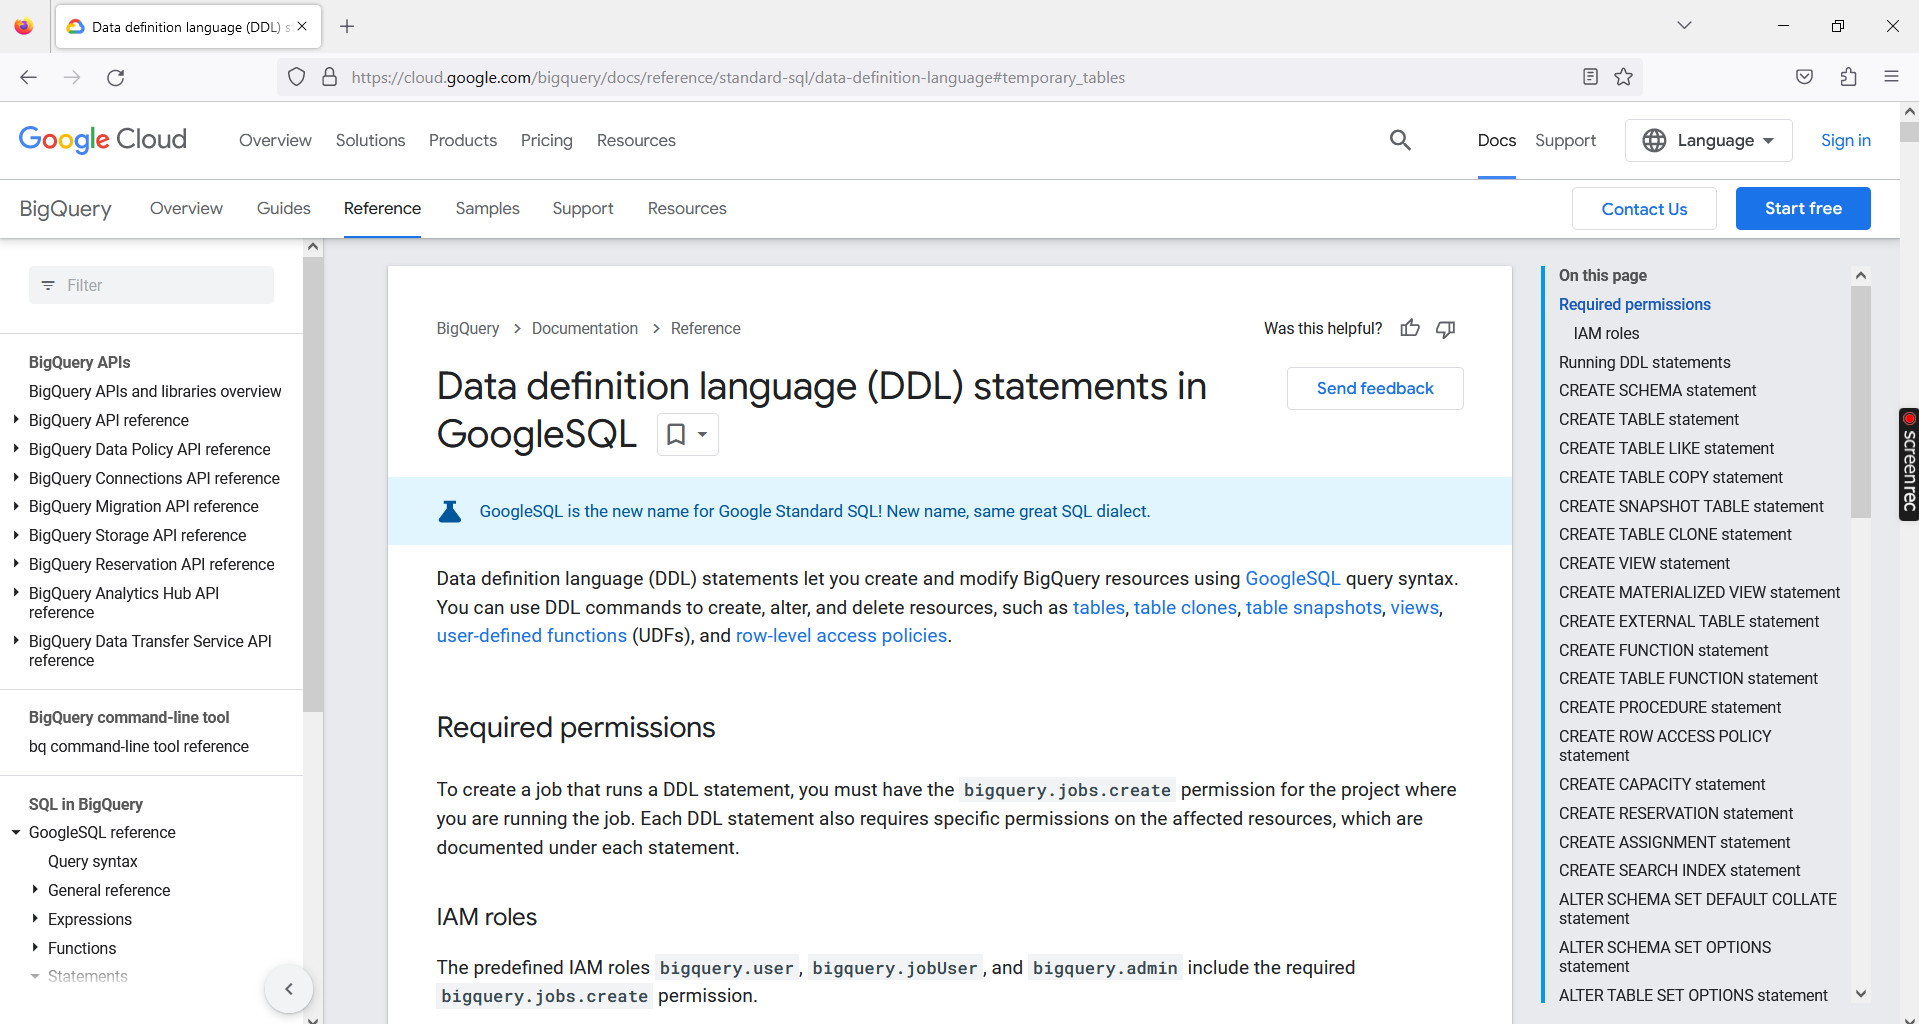The width and height of the screenshot is (1919, 1024).
Task: Open the Language dropdown
Action: click(1707, 140)
